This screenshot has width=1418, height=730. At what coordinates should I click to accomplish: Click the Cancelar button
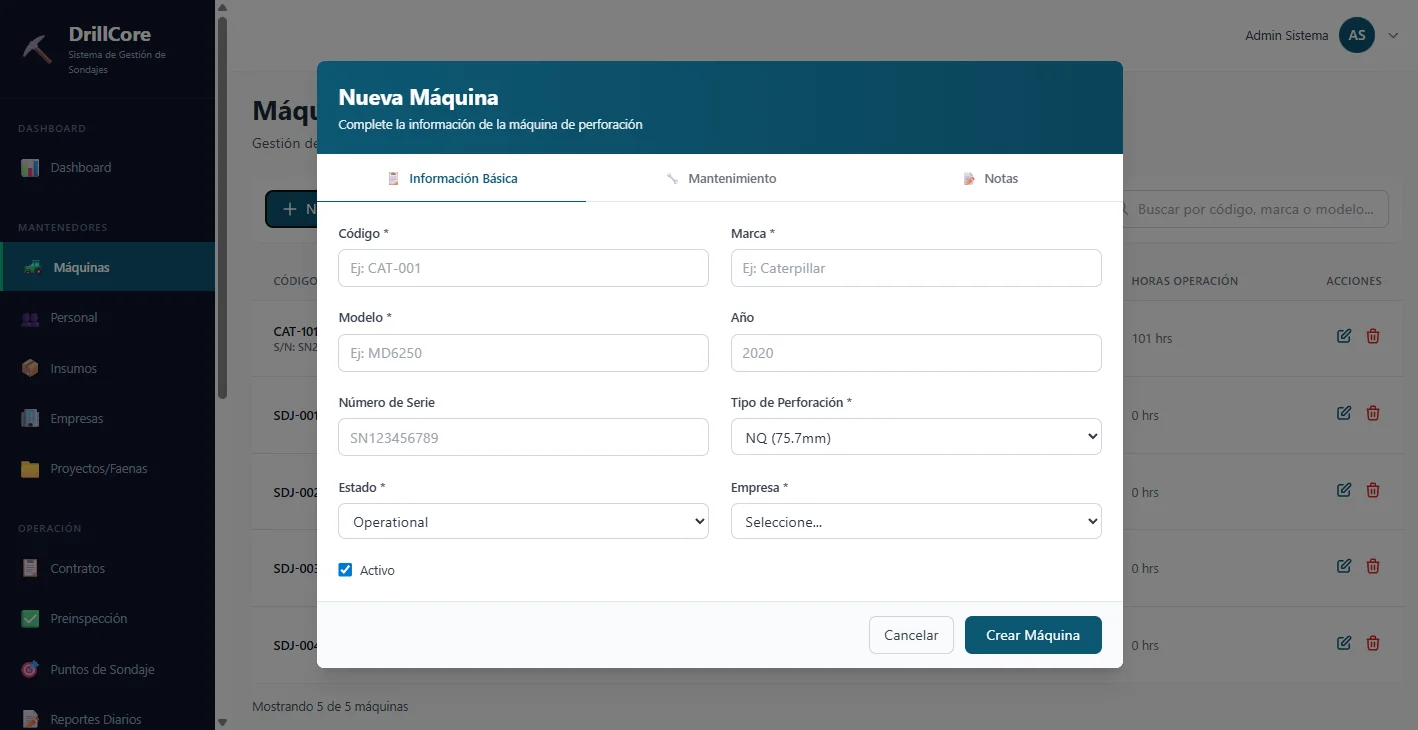point(911,635)
